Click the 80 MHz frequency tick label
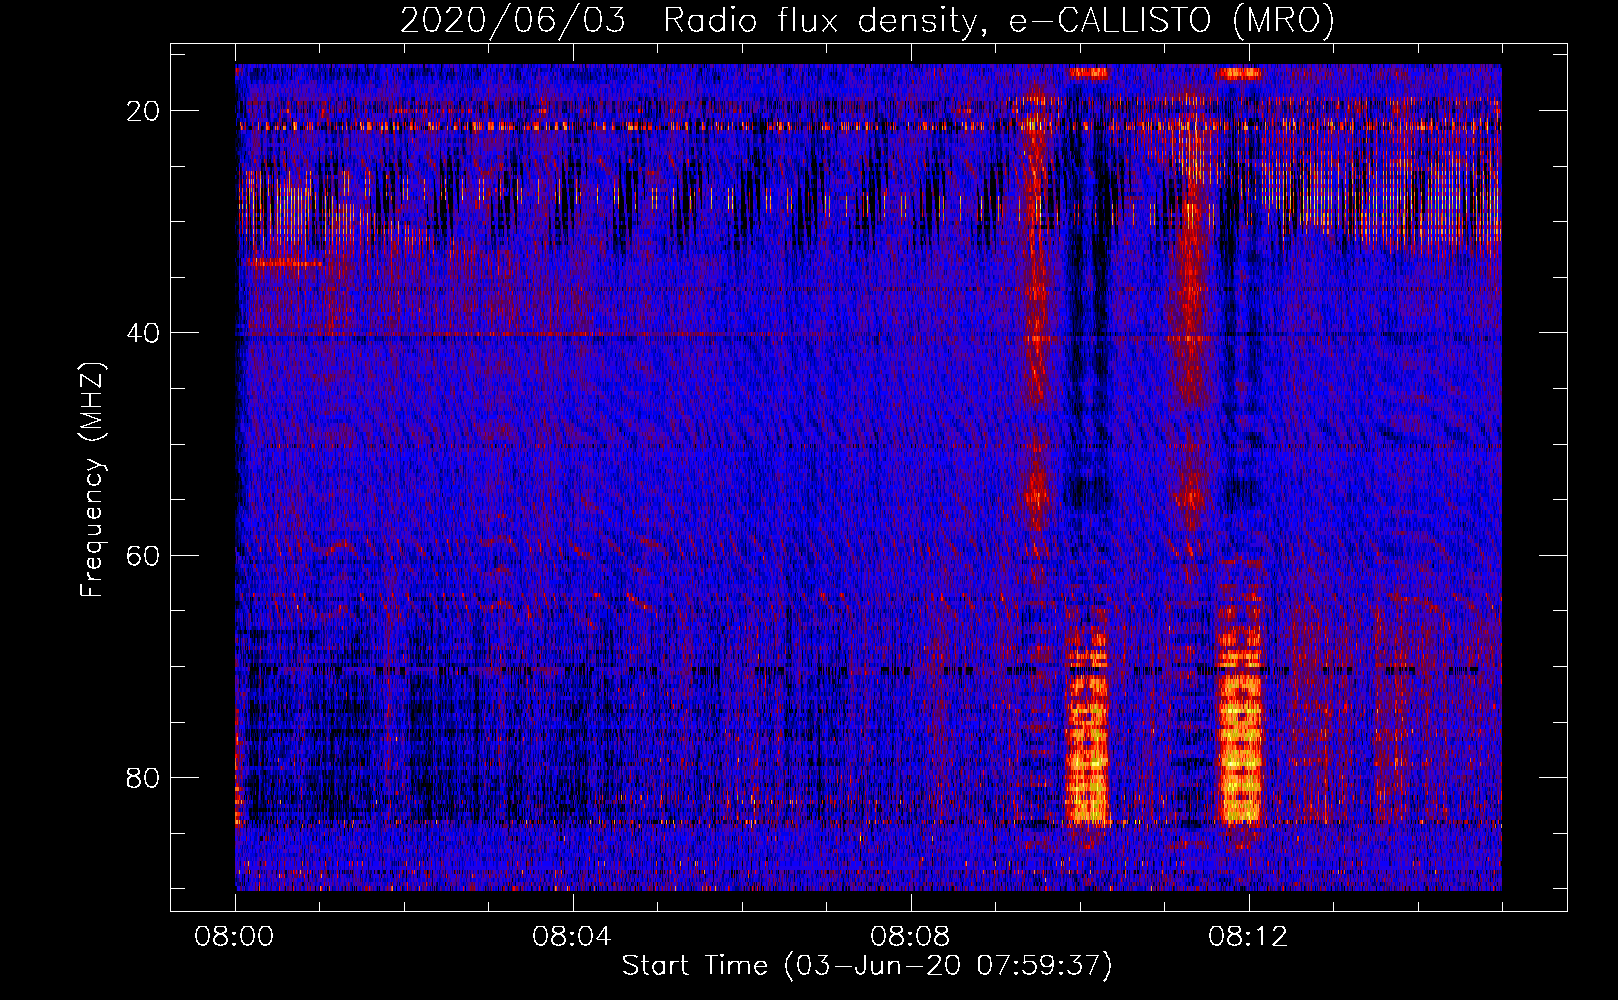Image resolution: width=1618 pixels, height=1000 pixels. [144, 777]
